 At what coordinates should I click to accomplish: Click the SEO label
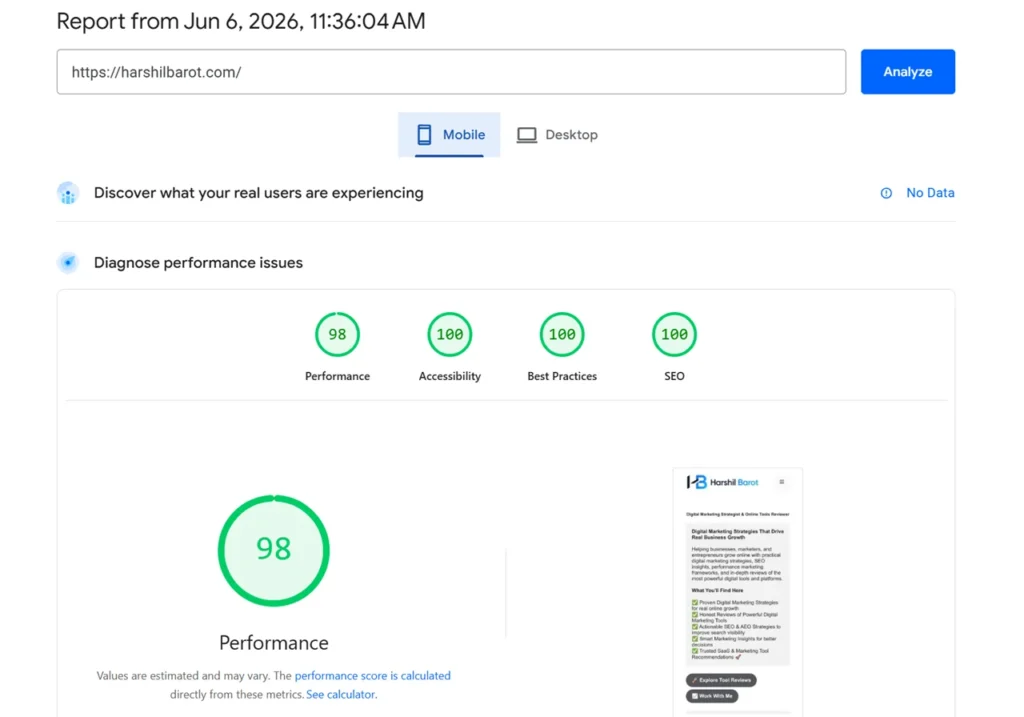pos(674,376)
